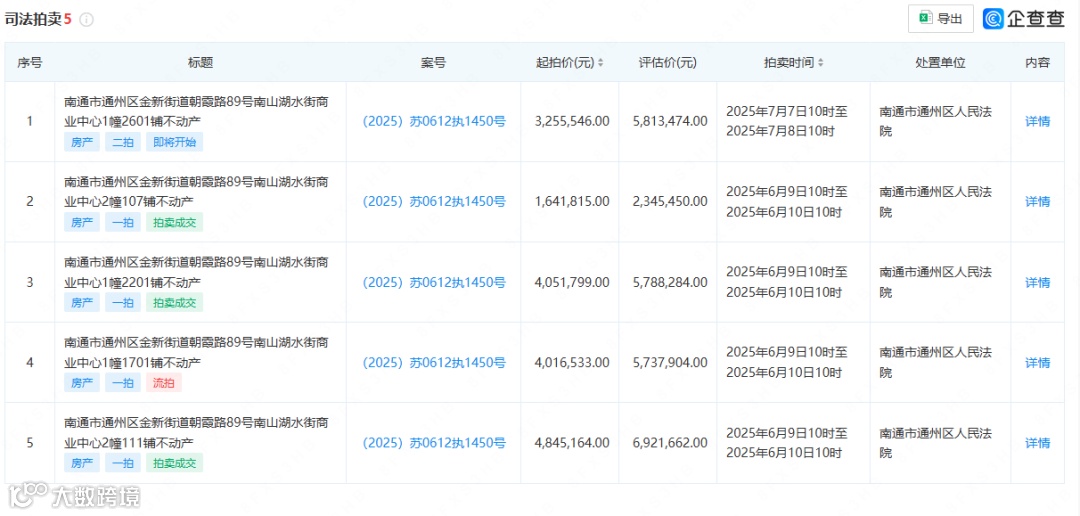Click 拍卖成交 tag in the 1幢2201铺 row
The image size is (1080, 516).
pyautogui.click(x=174, y=302)
